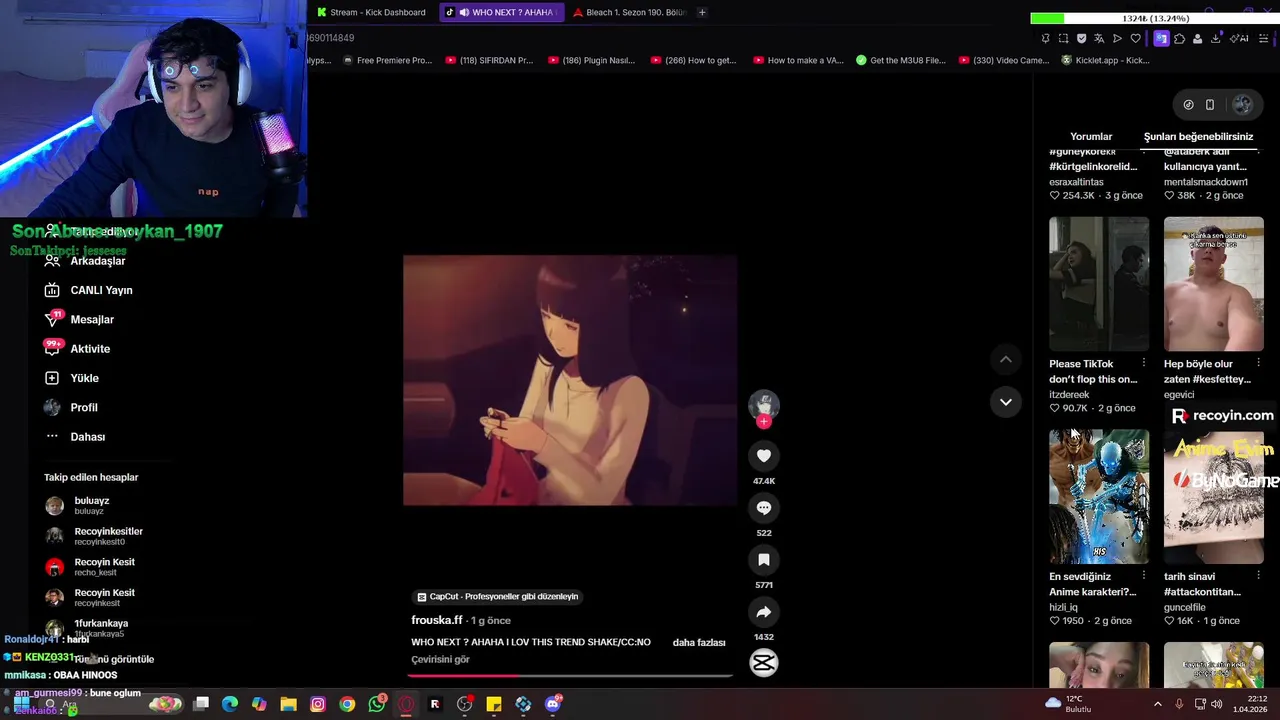
Task: Open the tarih sinavi #attackontitan thumbnail
Action: [x=1213, y=497]
